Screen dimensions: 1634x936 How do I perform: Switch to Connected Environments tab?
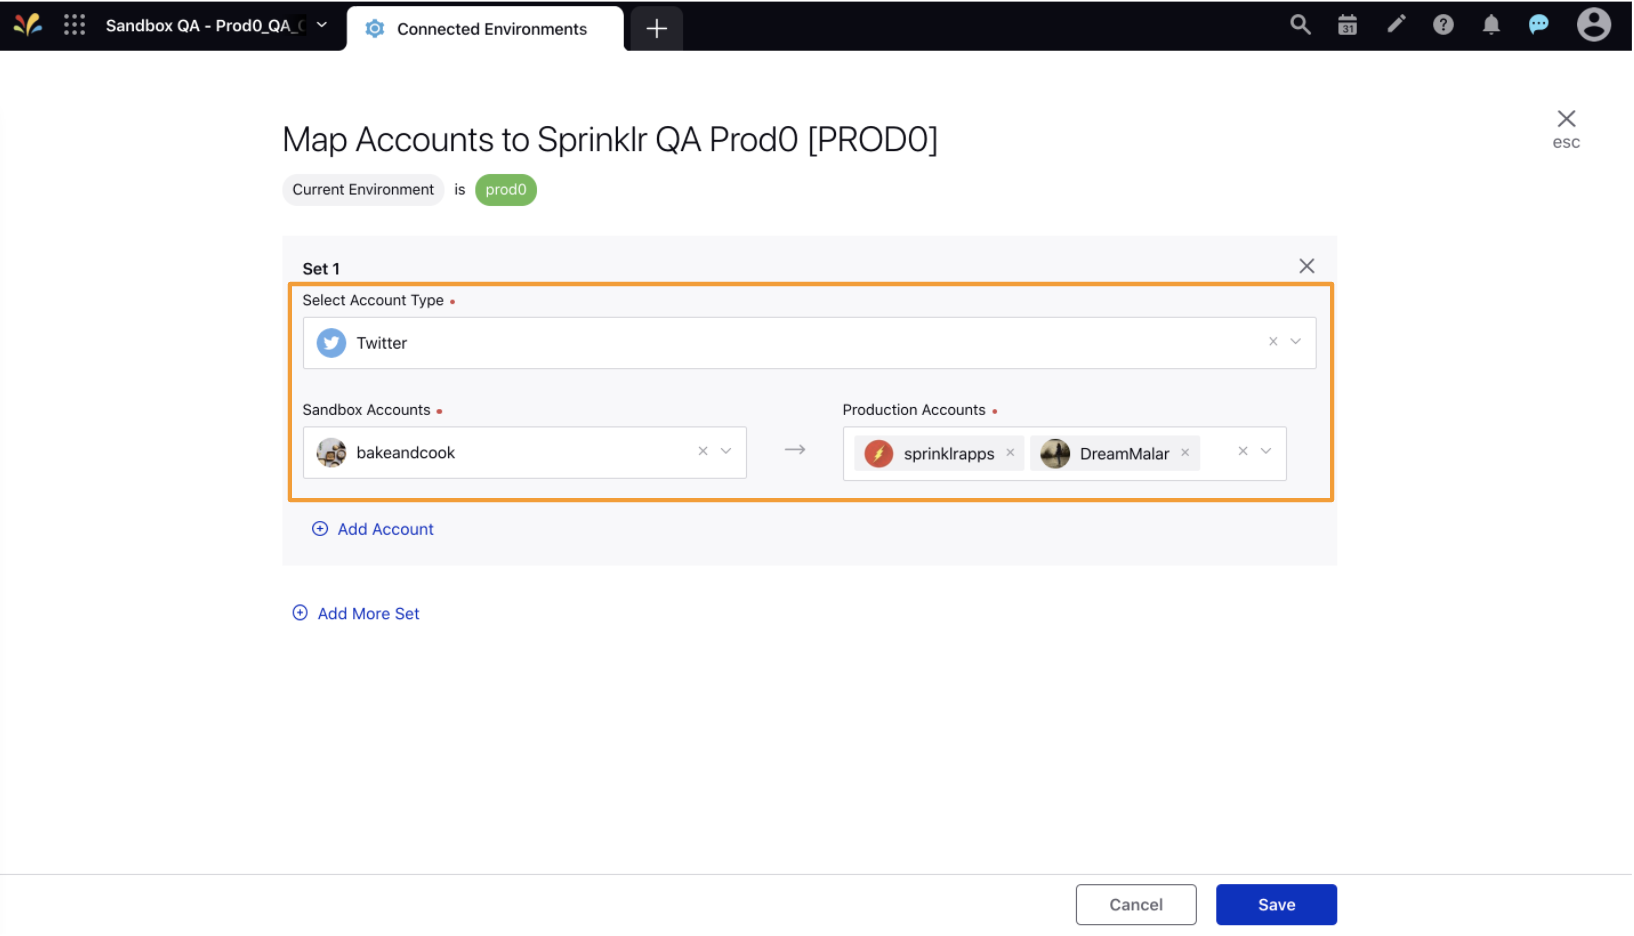pyautogui.click(x=485, y=29)
